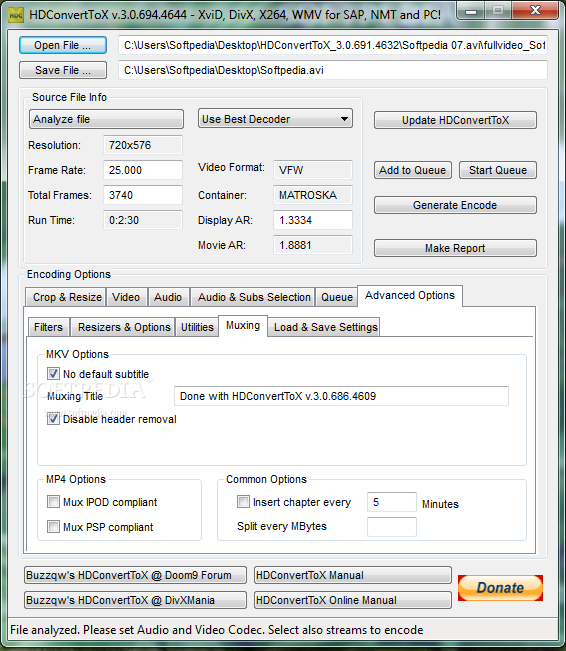Click the Save File button
The image size is (566, 651).
click(63, 70)
